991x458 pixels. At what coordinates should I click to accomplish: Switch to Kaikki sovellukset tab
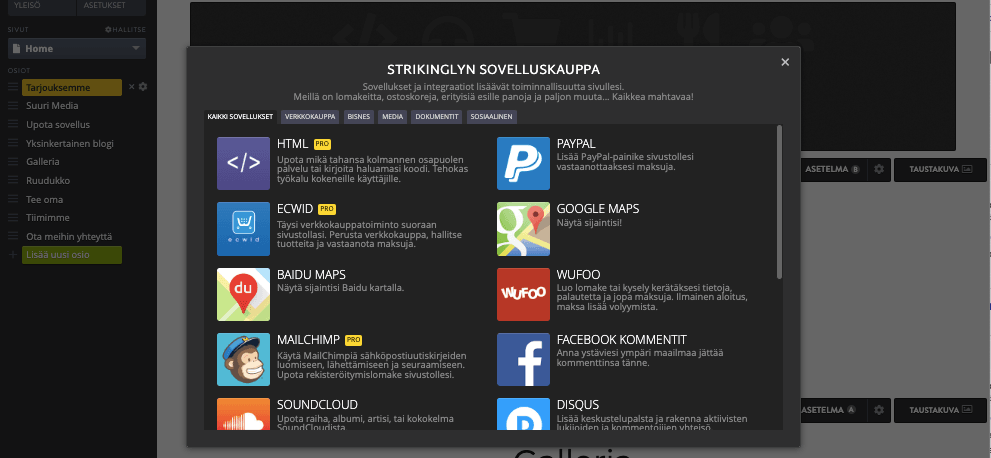coord(240,117)
